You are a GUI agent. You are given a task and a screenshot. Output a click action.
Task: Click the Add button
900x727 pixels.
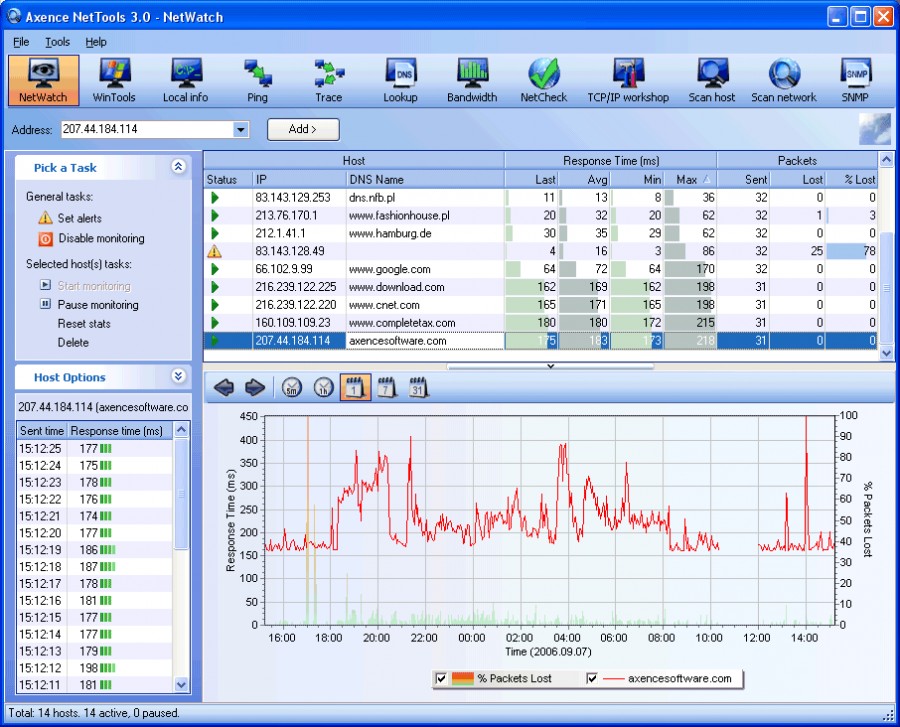[x=303, y=129]
